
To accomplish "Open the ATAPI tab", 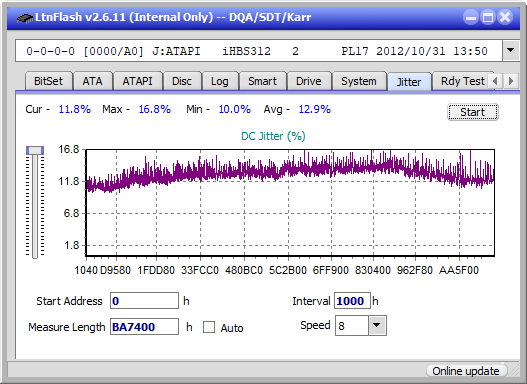I will click(x=137, y=81).
